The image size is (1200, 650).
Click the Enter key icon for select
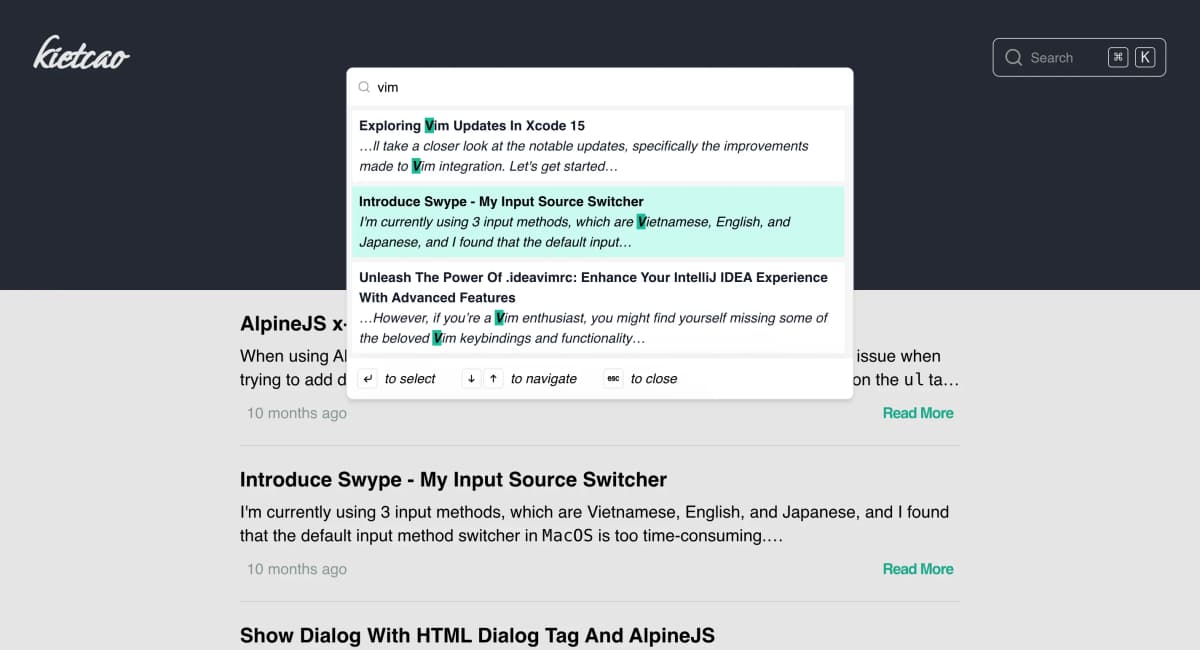[x=368, y=379]
